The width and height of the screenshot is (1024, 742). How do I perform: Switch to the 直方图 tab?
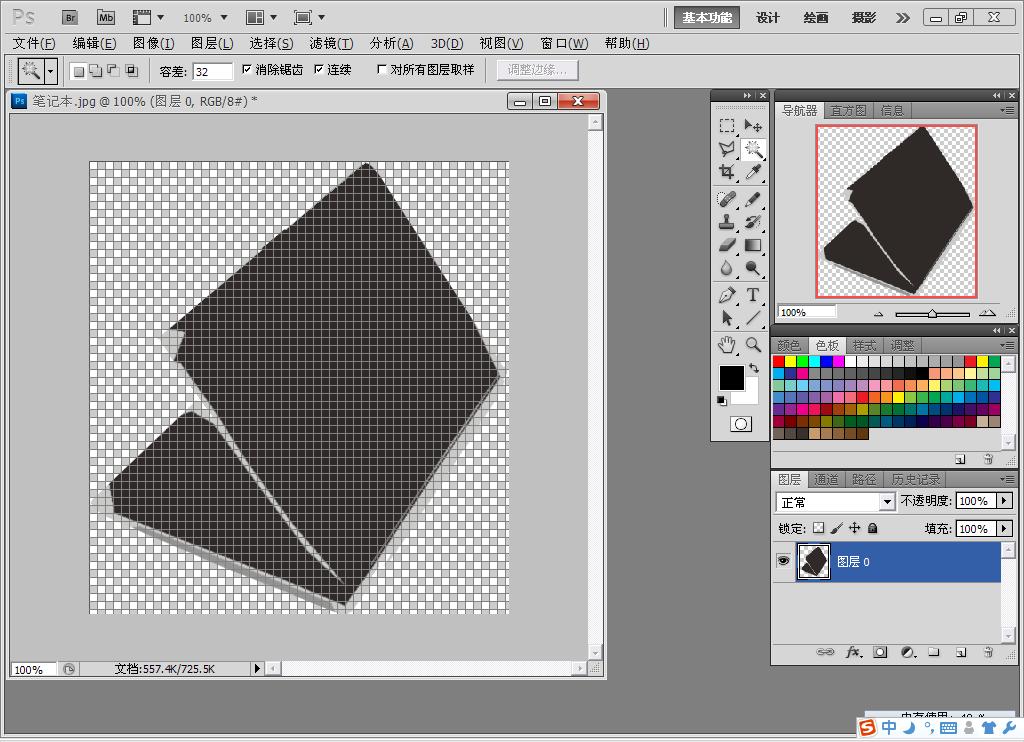click(848, 110)
